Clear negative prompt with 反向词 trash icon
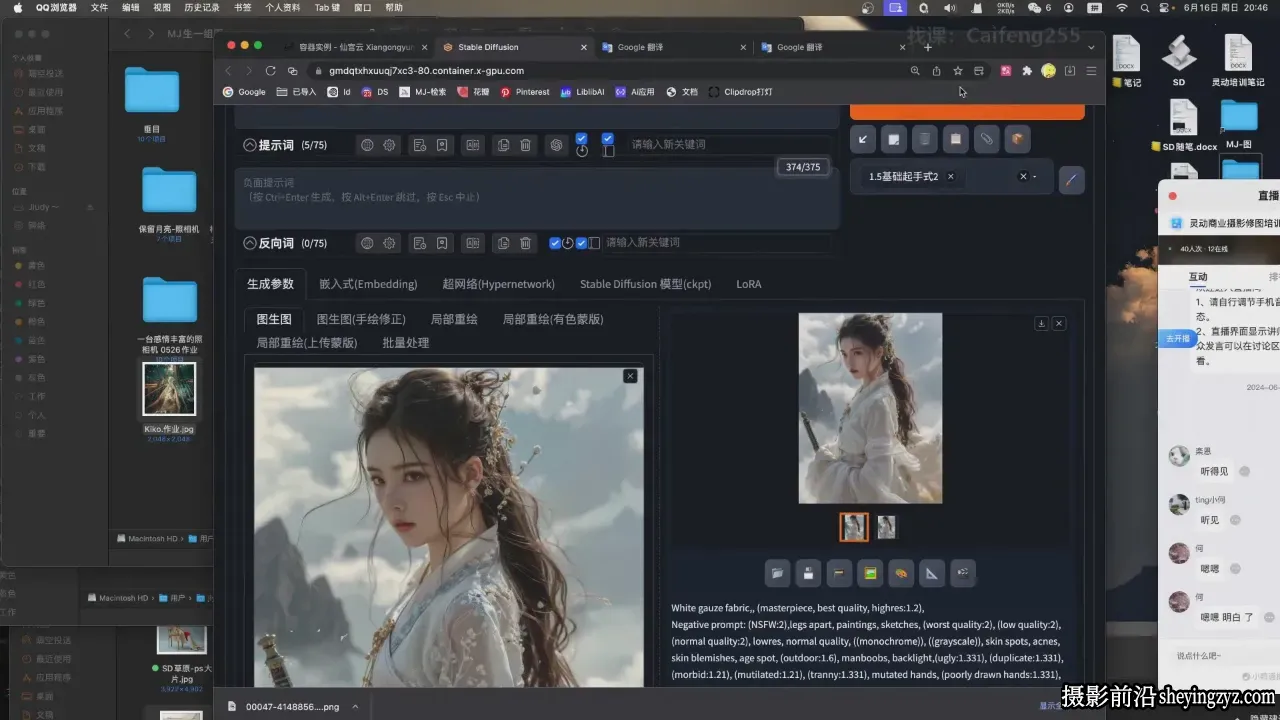Viewport: 1280px width, 720px height. (525, 243)
